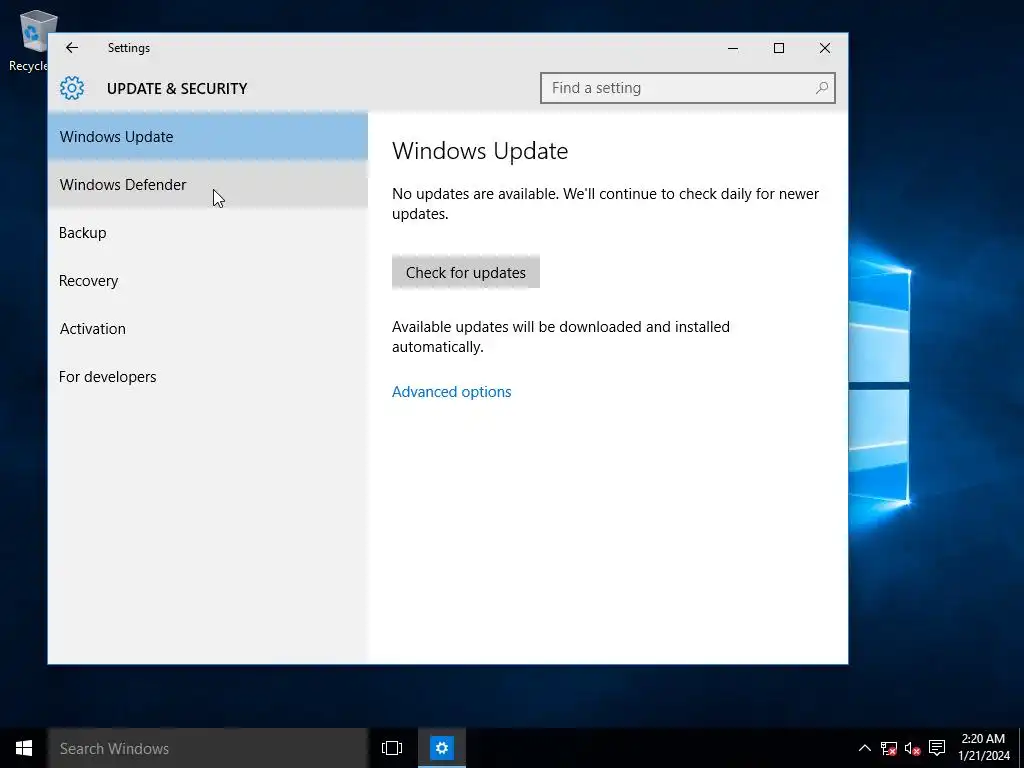Go to the Activation section
This screenshot has width=1024, height=768.
click(208, 328)
